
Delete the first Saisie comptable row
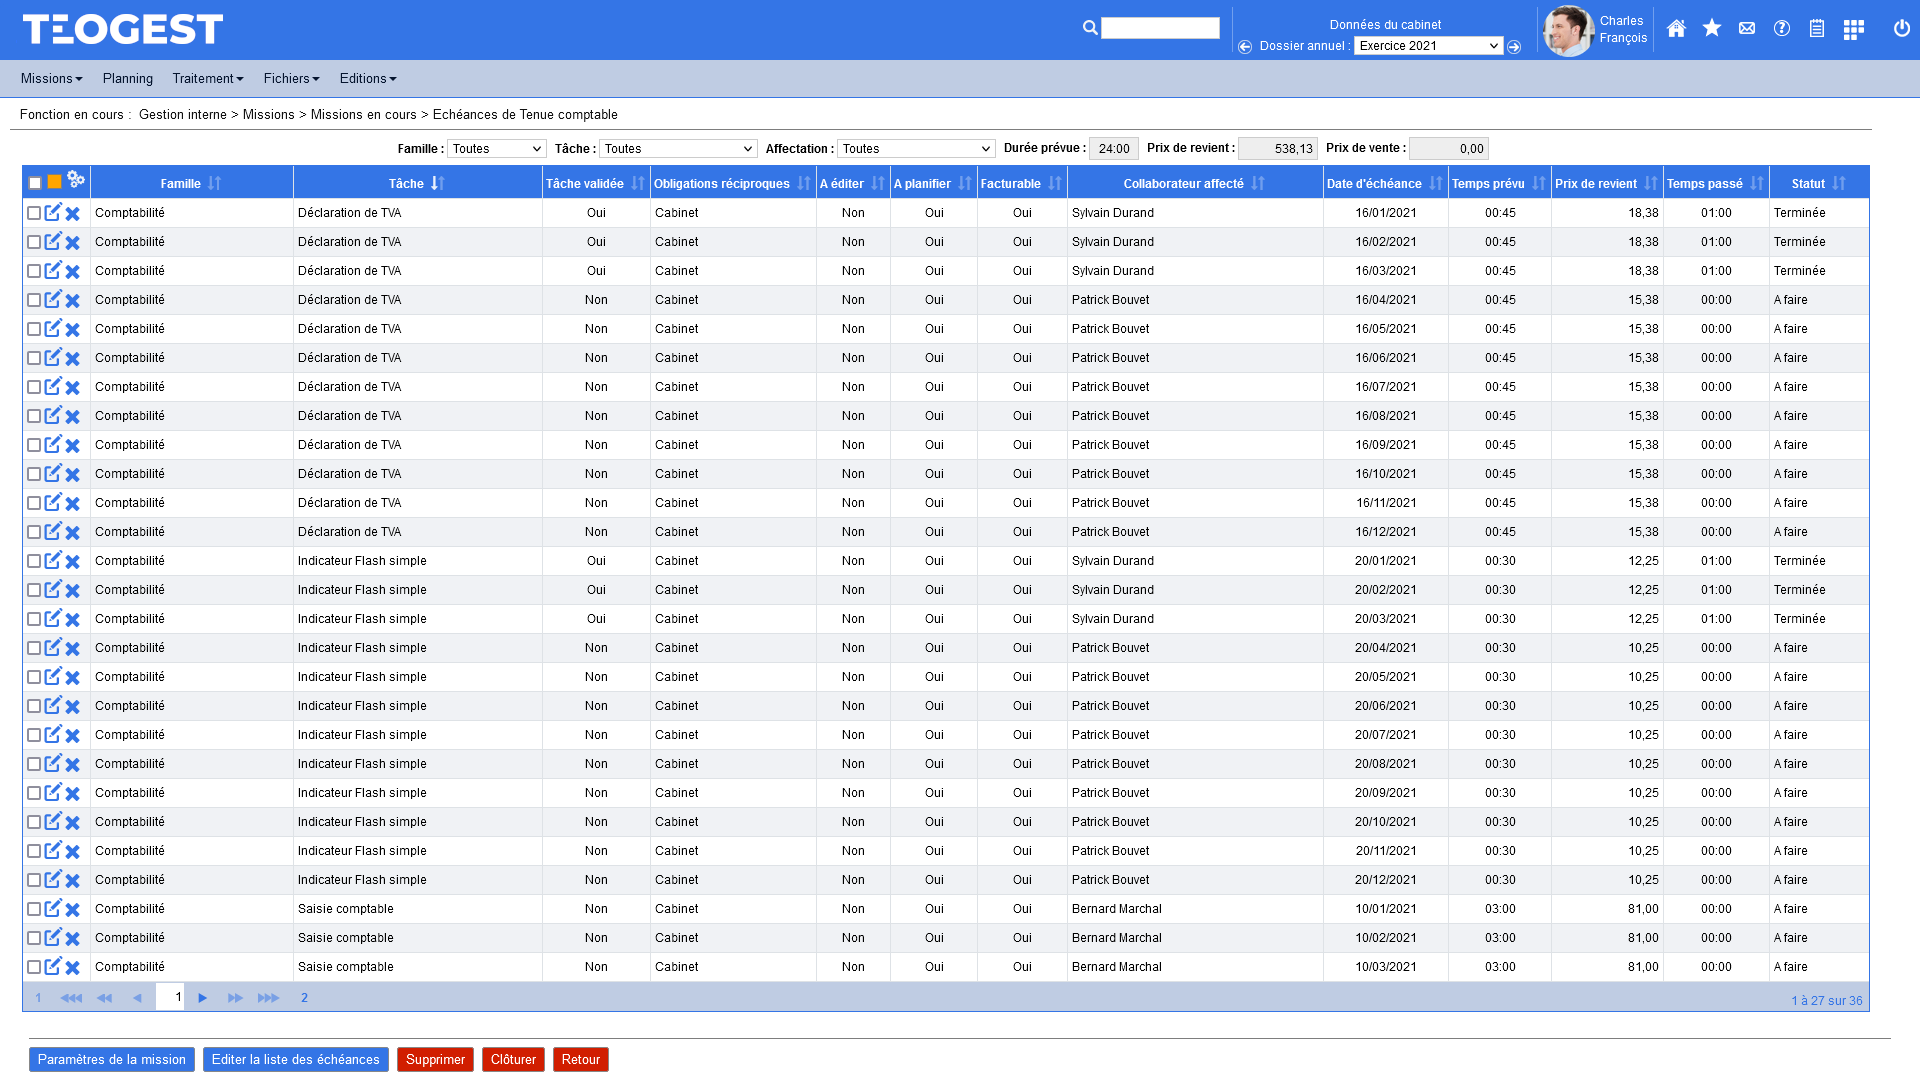pyautogui.click(x=73, y=909)
